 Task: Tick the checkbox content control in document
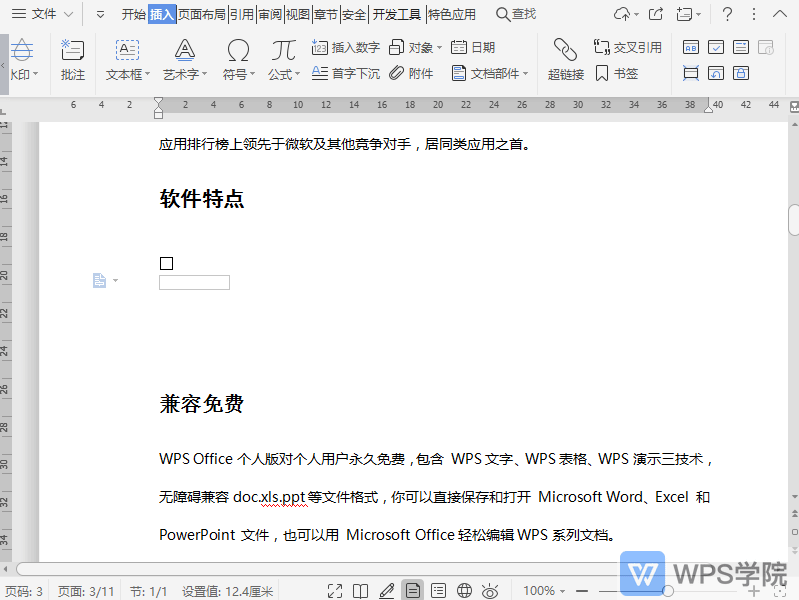click(x=166, y=263)
